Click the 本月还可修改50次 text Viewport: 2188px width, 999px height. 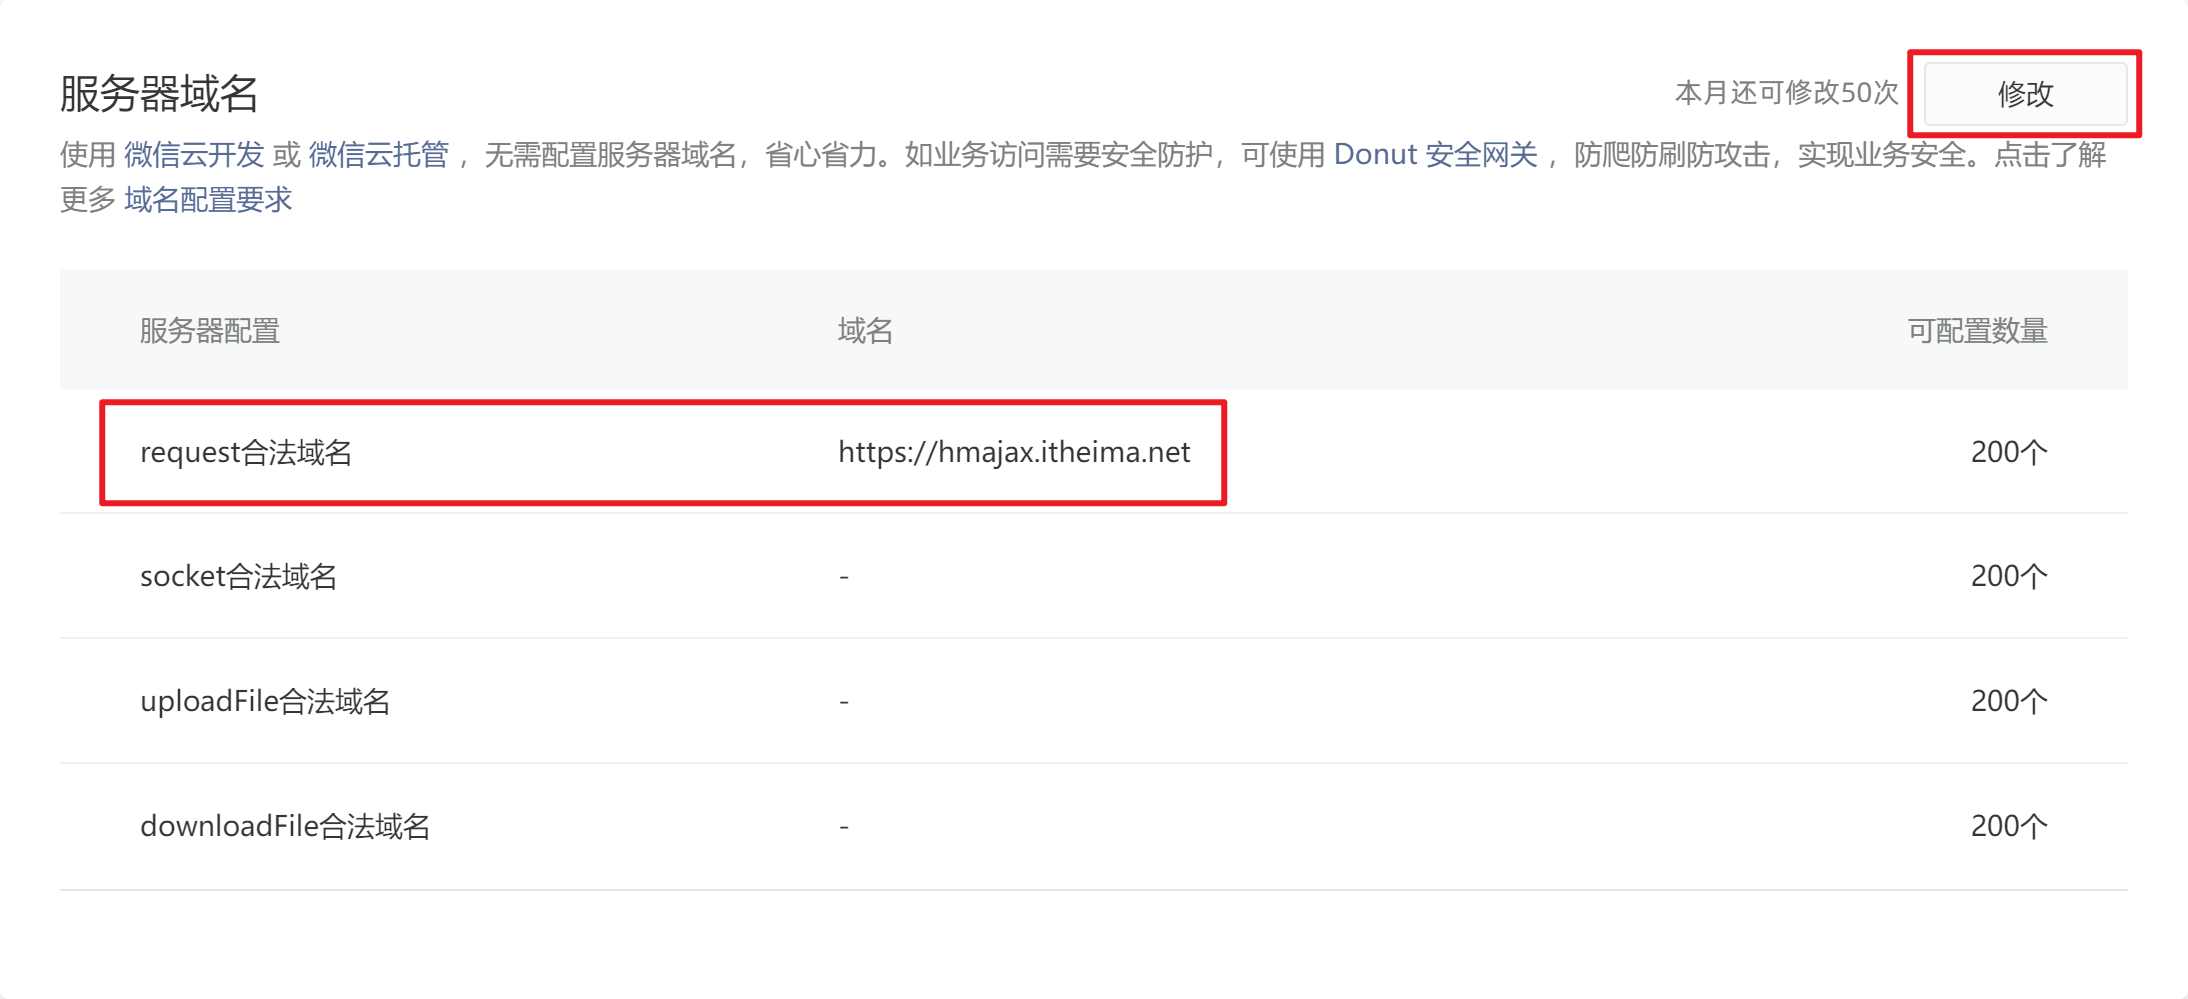1786,93
